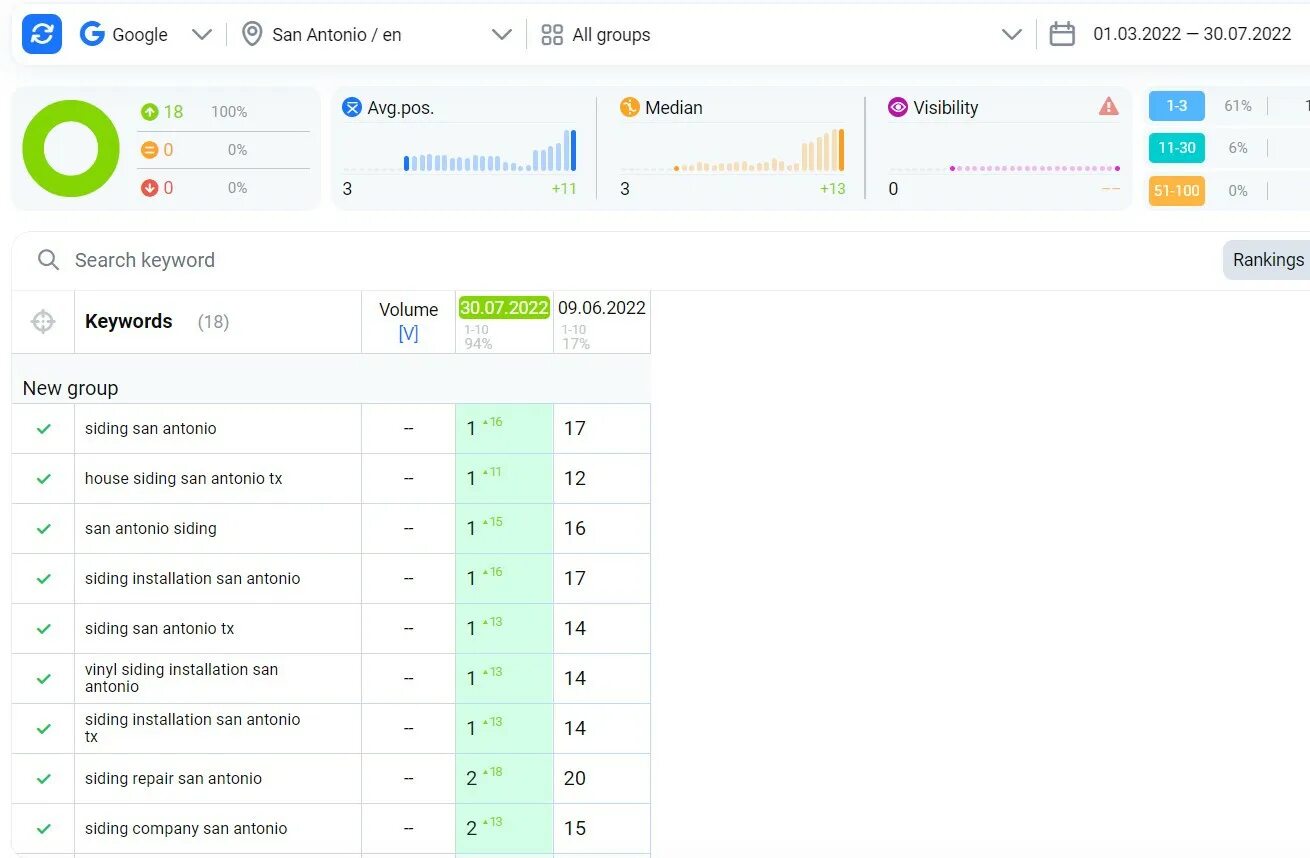
Task: Click the Keywords column header
Action: click(129, 321)
